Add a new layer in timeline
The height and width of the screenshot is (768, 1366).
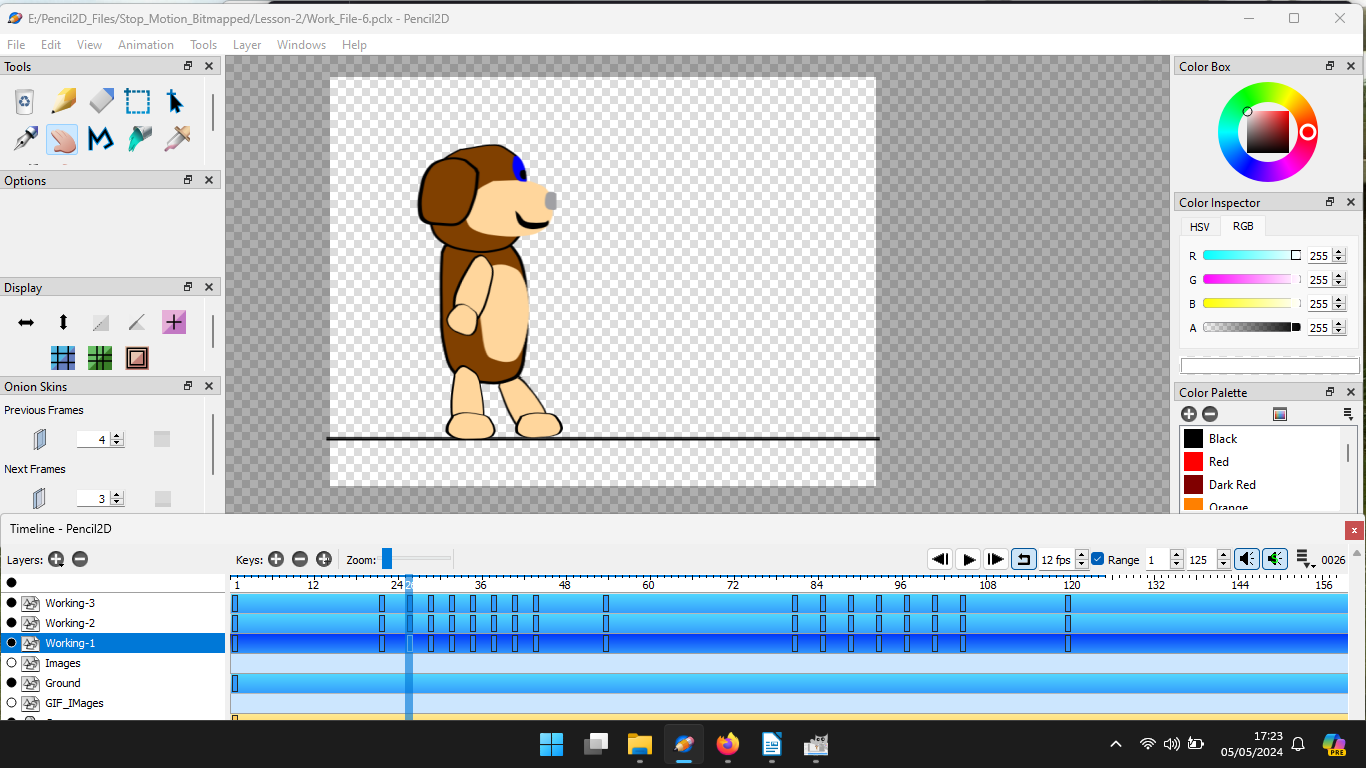click(56, 559)
